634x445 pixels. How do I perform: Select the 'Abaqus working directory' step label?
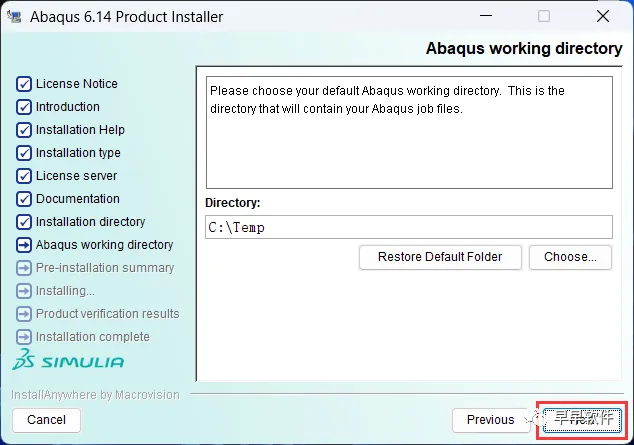(104, 245)
